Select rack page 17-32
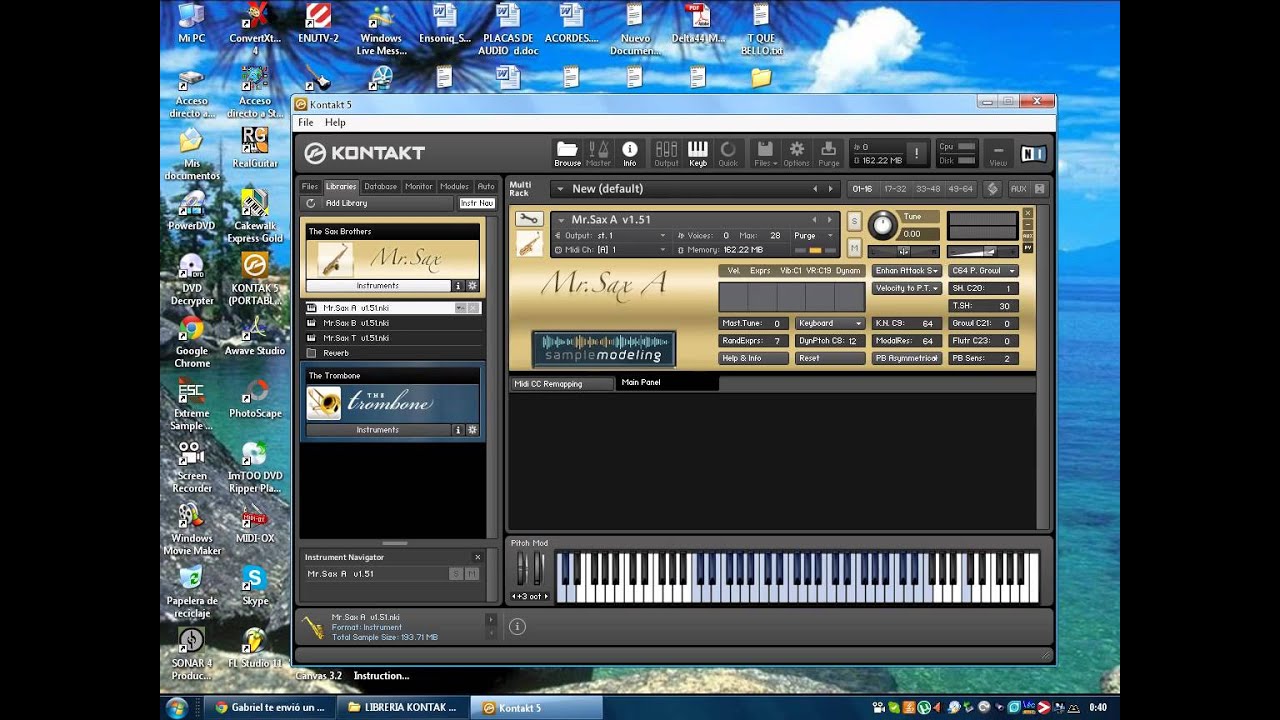This screenshot has height=720, width=1280. point(895,188)
